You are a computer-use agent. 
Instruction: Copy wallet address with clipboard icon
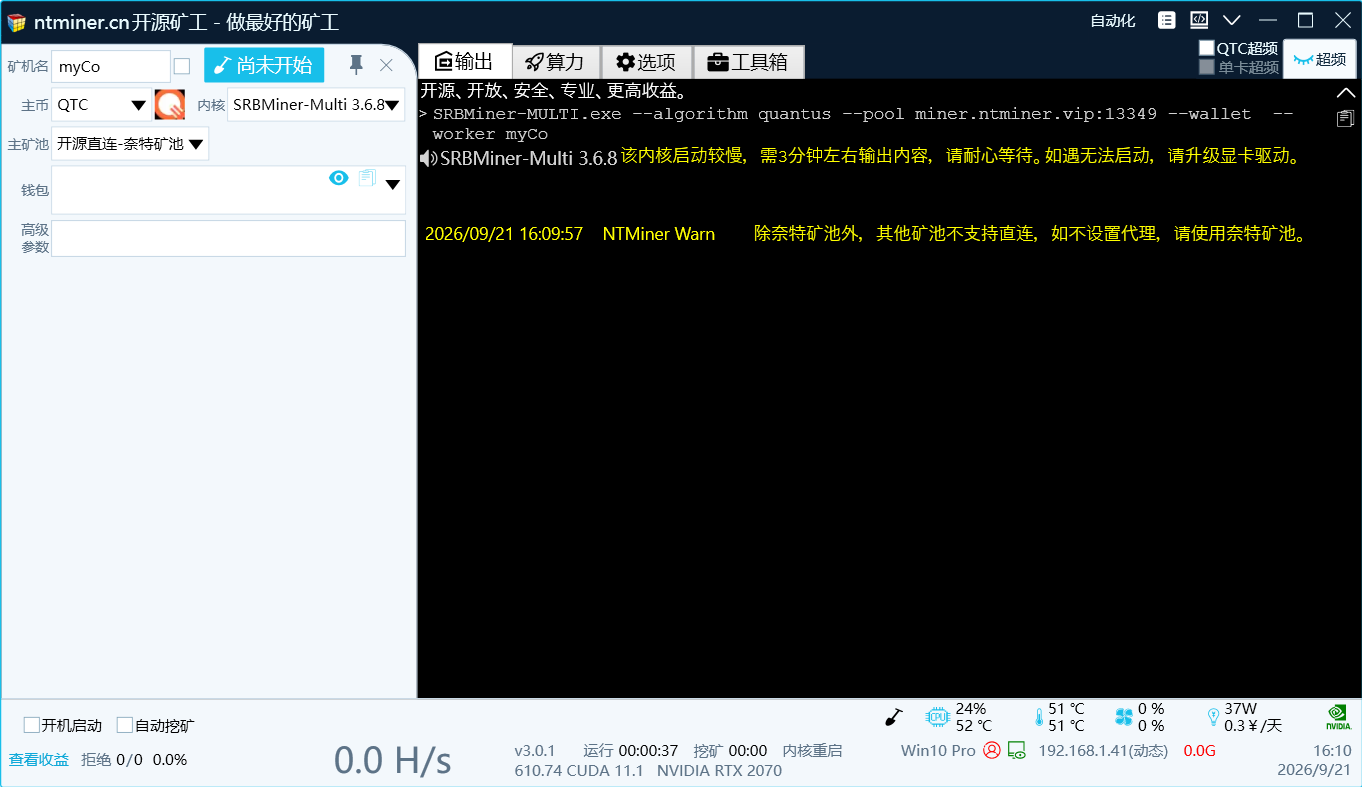click(x=367, y=178)
